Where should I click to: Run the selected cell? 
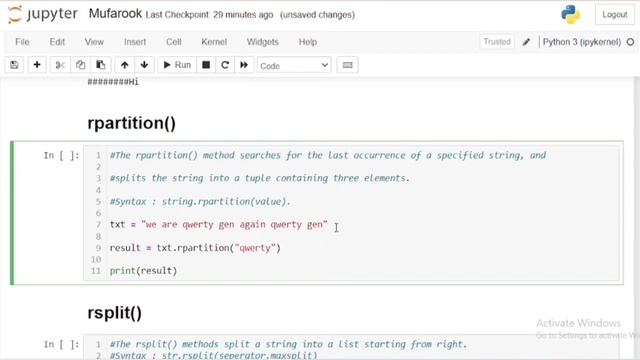tap(177, 65)
